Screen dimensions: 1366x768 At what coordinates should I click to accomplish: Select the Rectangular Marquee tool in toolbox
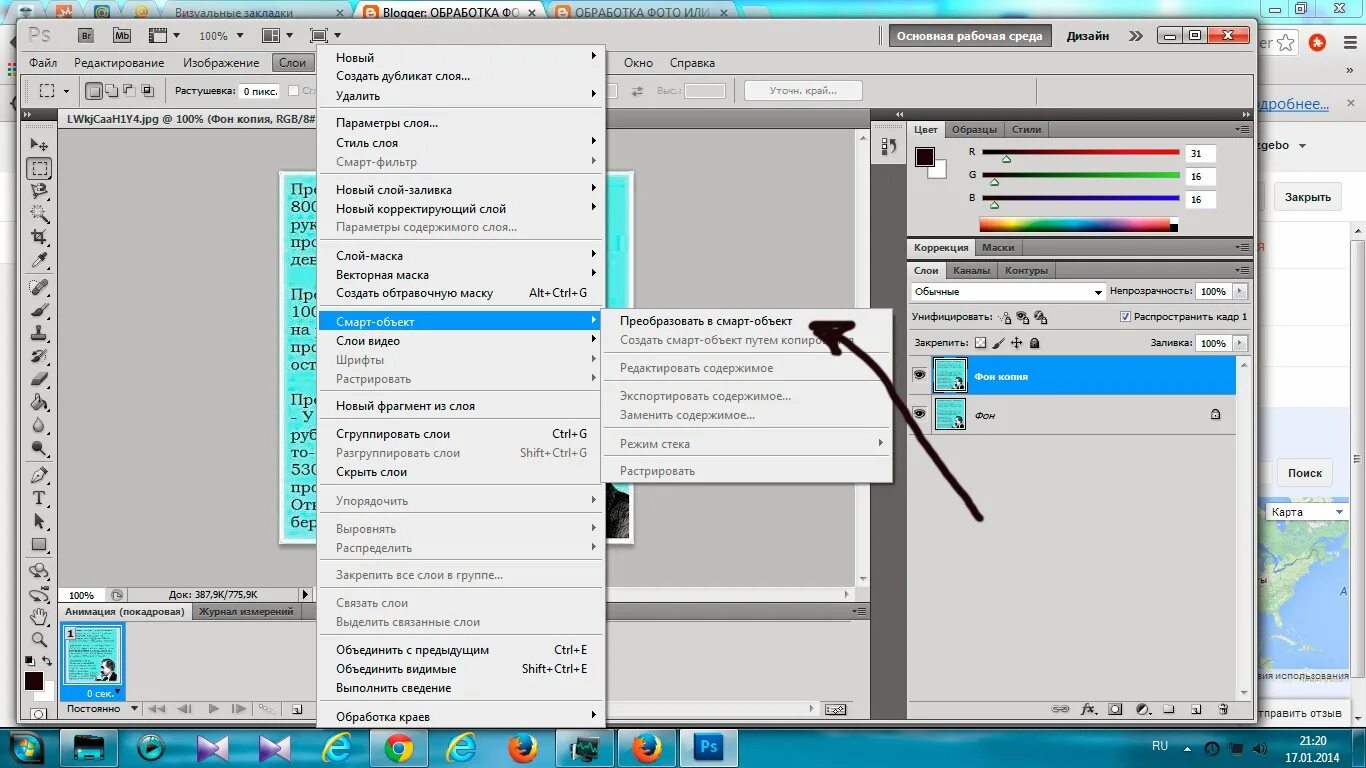coord(39,168)
